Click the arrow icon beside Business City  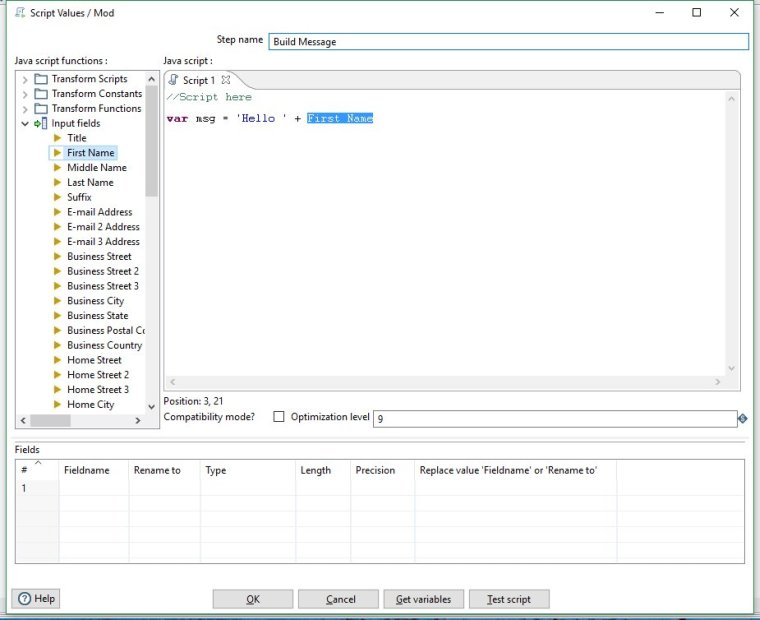click(58, 301)
